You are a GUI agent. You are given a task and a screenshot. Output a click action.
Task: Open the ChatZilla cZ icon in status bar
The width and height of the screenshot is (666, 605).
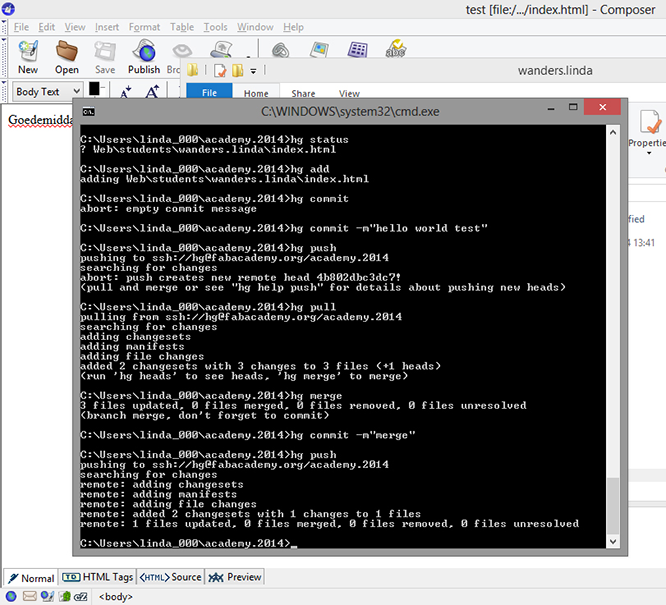pos(81,597)
